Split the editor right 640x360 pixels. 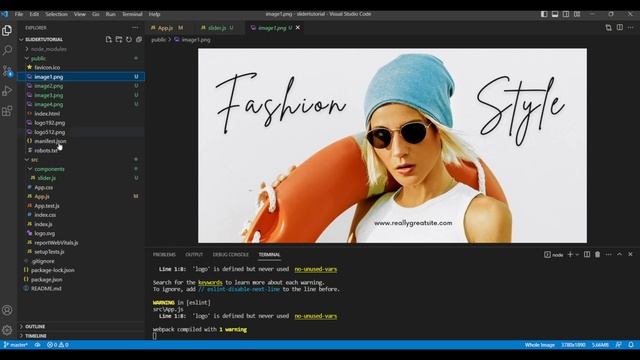click(x=620, y=28)
